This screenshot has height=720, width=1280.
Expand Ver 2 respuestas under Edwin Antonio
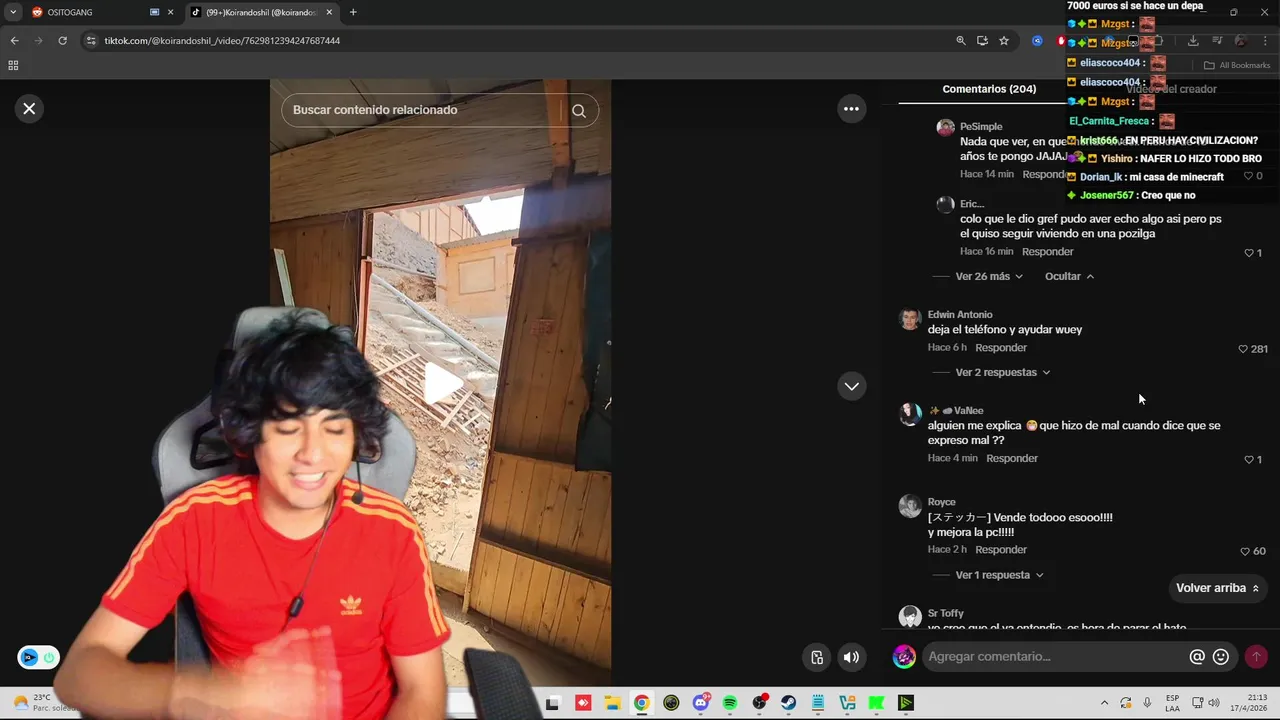tap(1002, 372)
